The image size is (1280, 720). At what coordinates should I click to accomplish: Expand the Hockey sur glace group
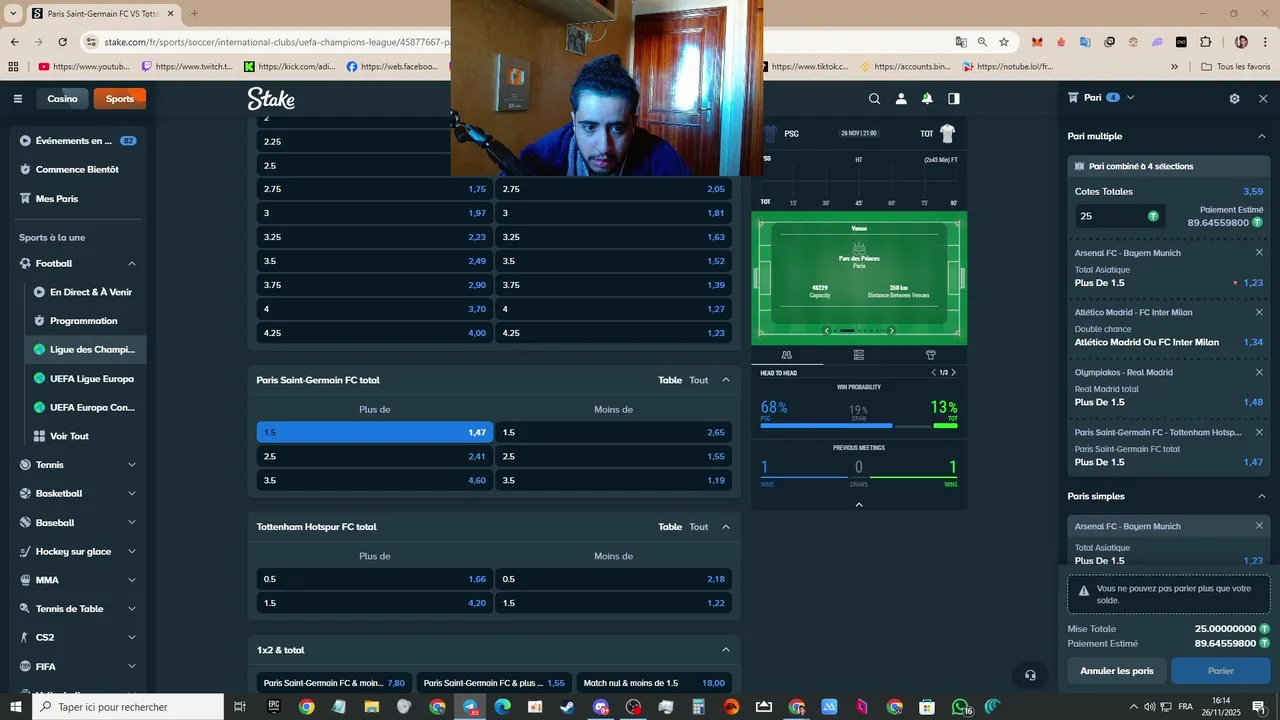point(132,551)
